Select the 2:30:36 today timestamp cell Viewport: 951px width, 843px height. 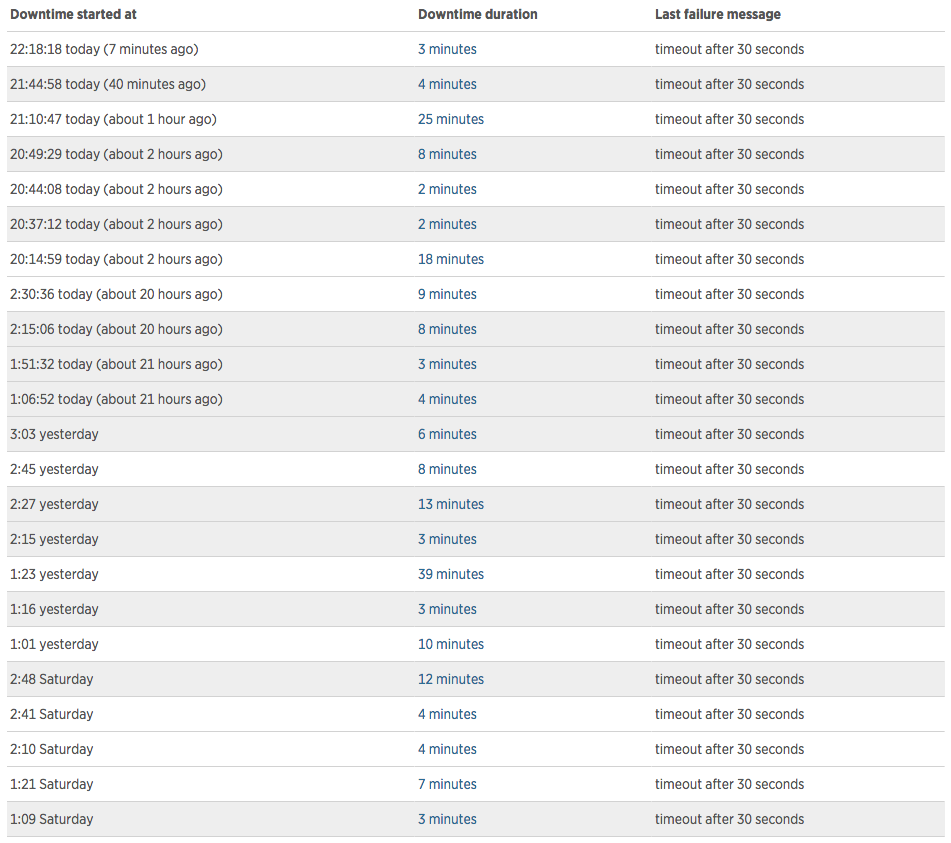[x=116, y=294]
